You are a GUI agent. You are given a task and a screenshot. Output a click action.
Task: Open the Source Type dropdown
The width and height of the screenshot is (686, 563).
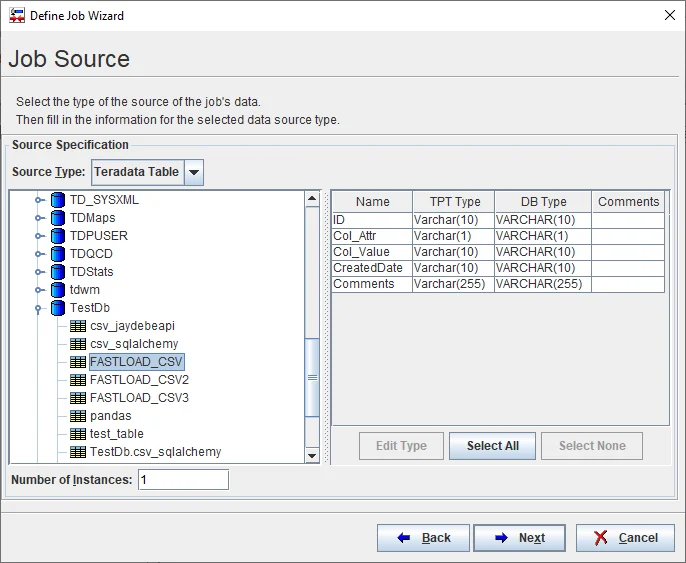point(194,172)
